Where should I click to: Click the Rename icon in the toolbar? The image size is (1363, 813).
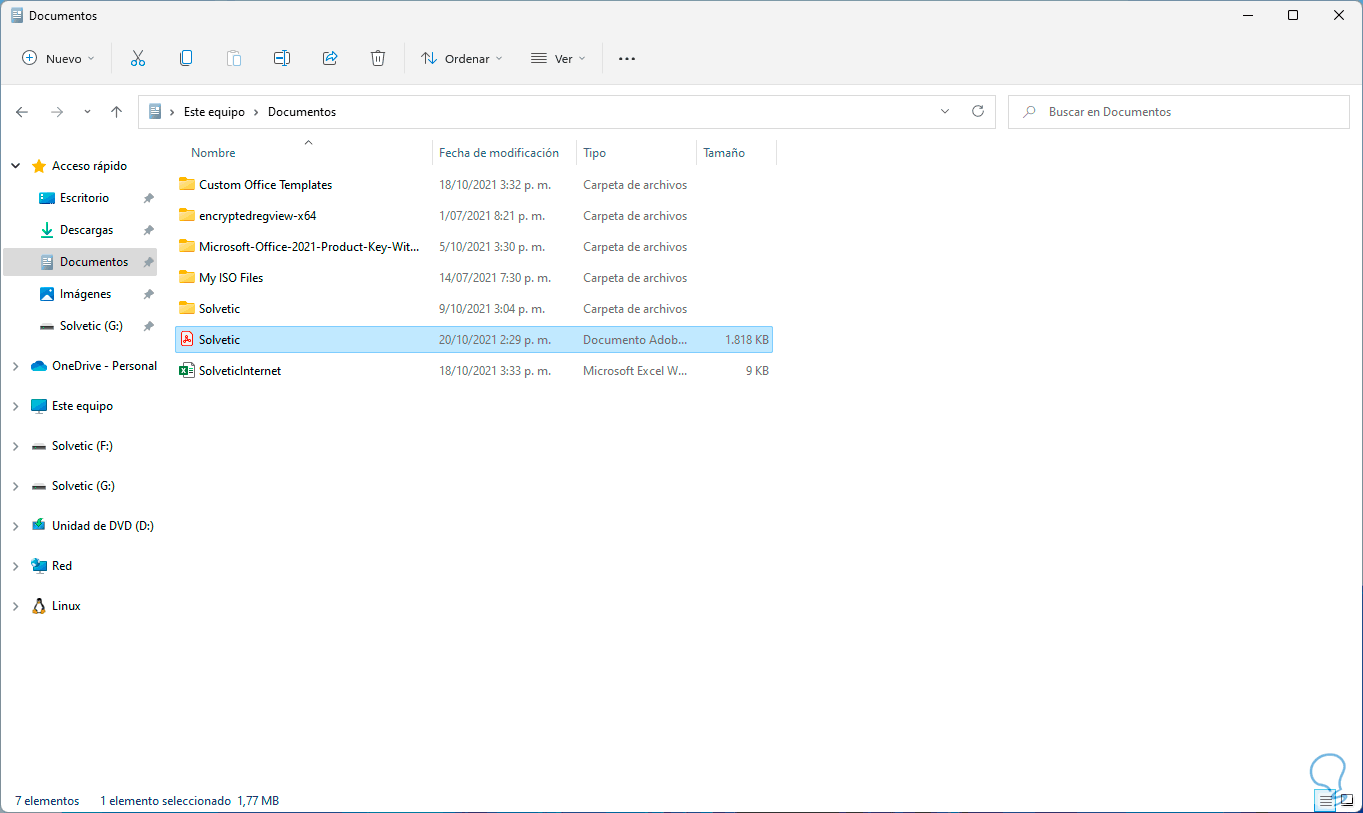point(282,59)
